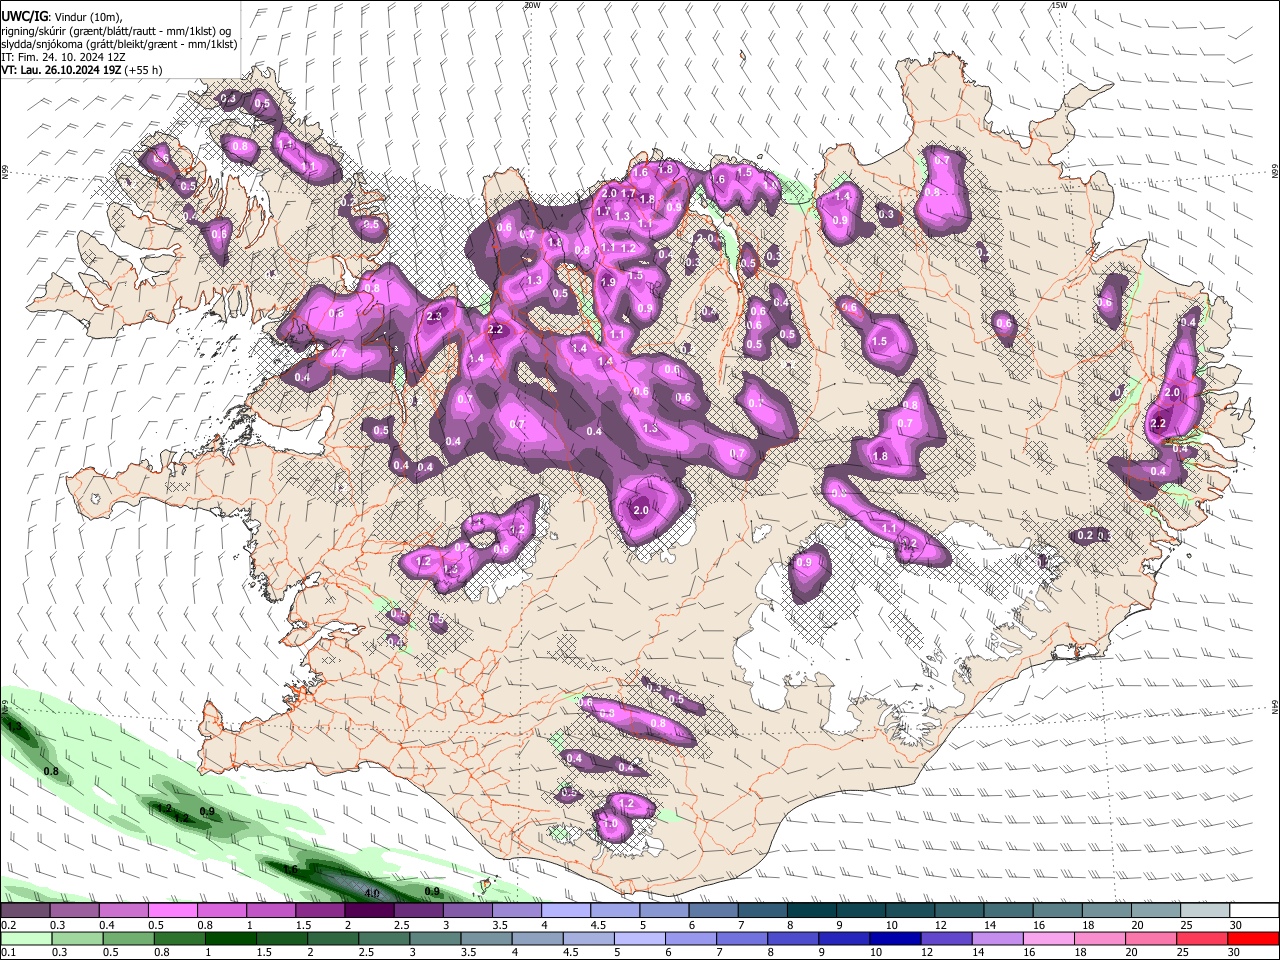Pick the light pink swatch starting at 16 in rain scale

1048,938
